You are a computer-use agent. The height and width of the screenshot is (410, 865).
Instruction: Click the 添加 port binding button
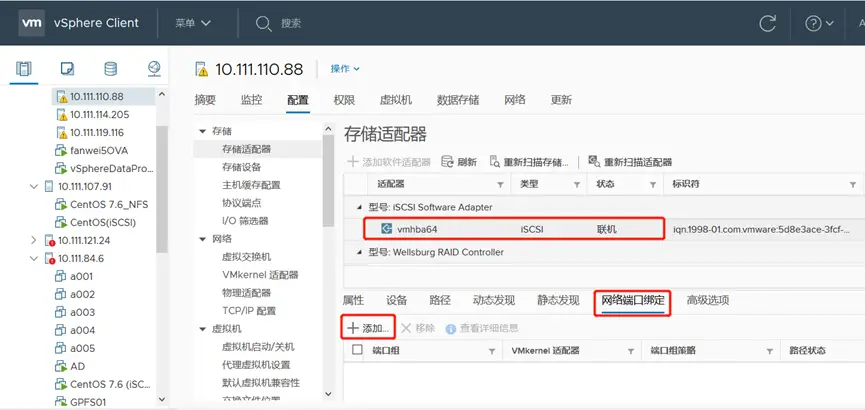coord(369,328)
